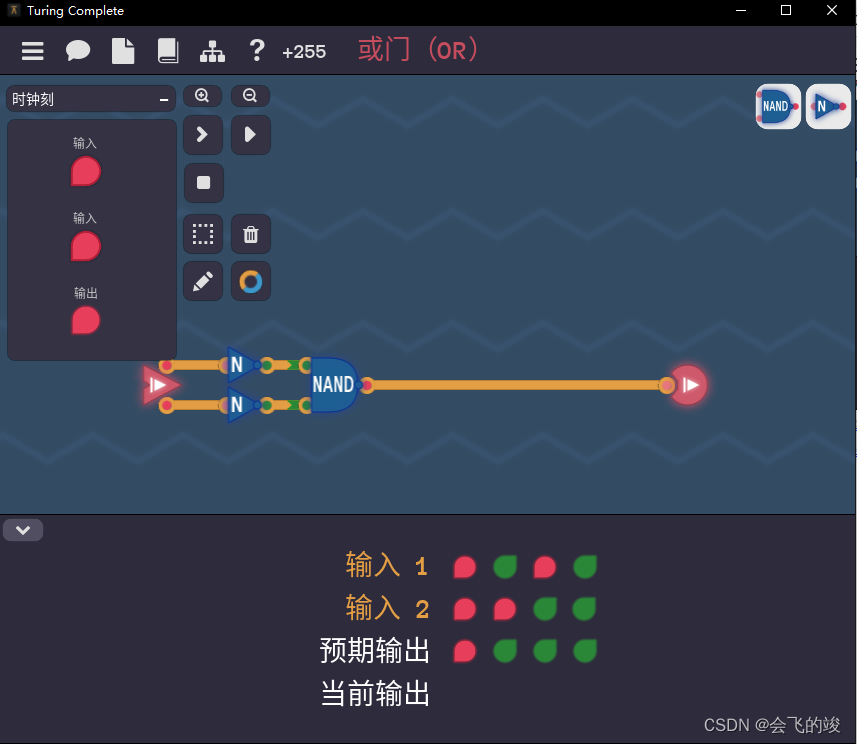Image resolution: width=857 pixels, height=744 pixels.
Task: Collapse the bottom test panel chevron
Action: point(23,530)
